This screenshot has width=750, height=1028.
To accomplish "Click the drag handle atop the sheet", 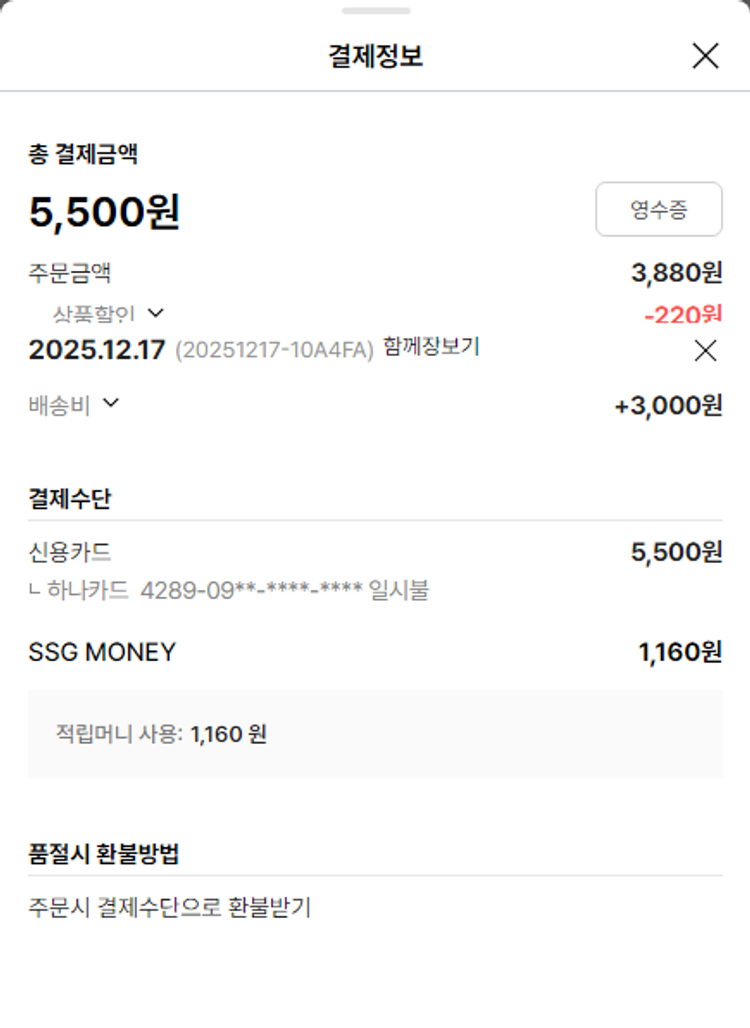I will [x=375, y=11].
